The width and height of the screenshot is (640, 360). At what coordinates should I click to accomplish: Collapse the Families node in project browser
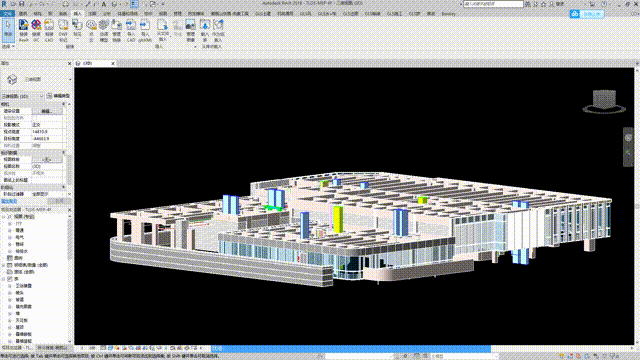tap(4, 279)
